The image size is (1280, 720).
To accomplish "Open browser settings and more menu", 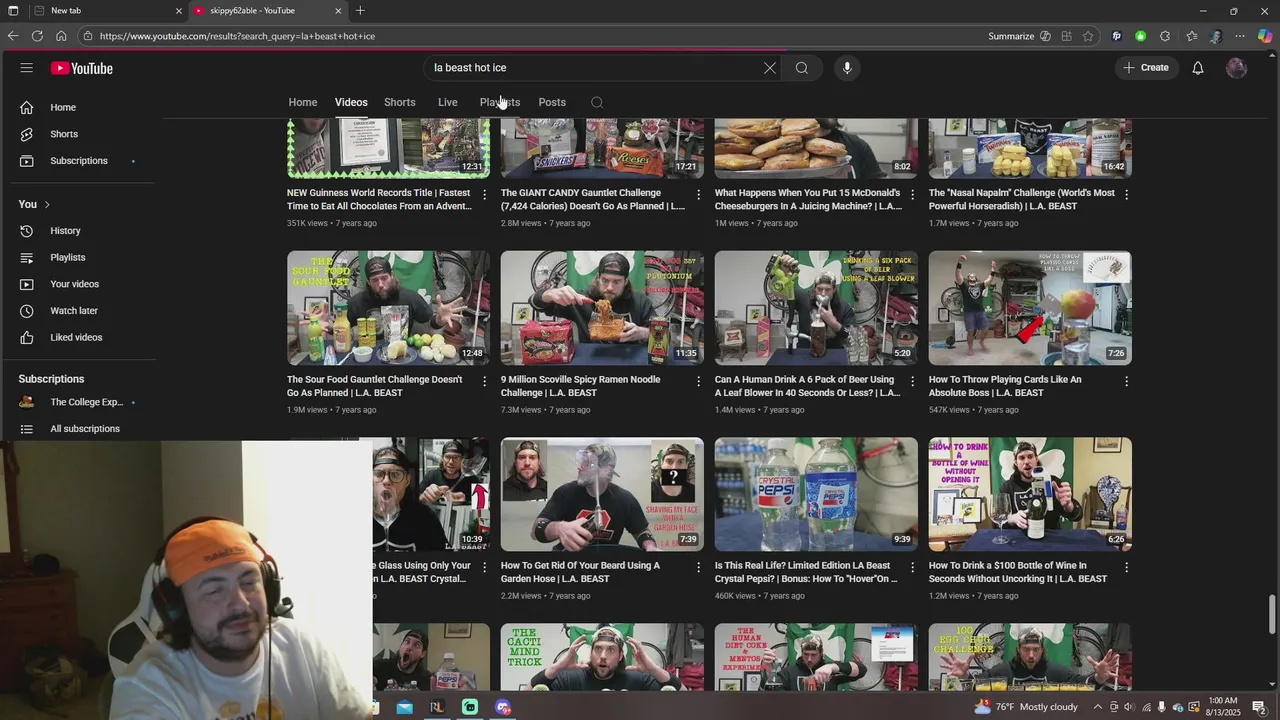I will (1240, 36).
